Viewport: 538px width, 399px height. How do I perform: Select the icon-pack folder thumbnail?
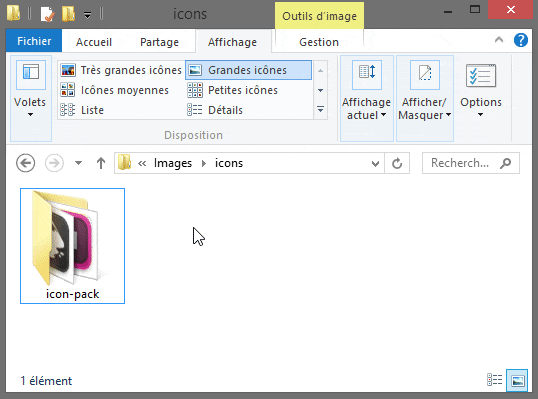[72, 246]
